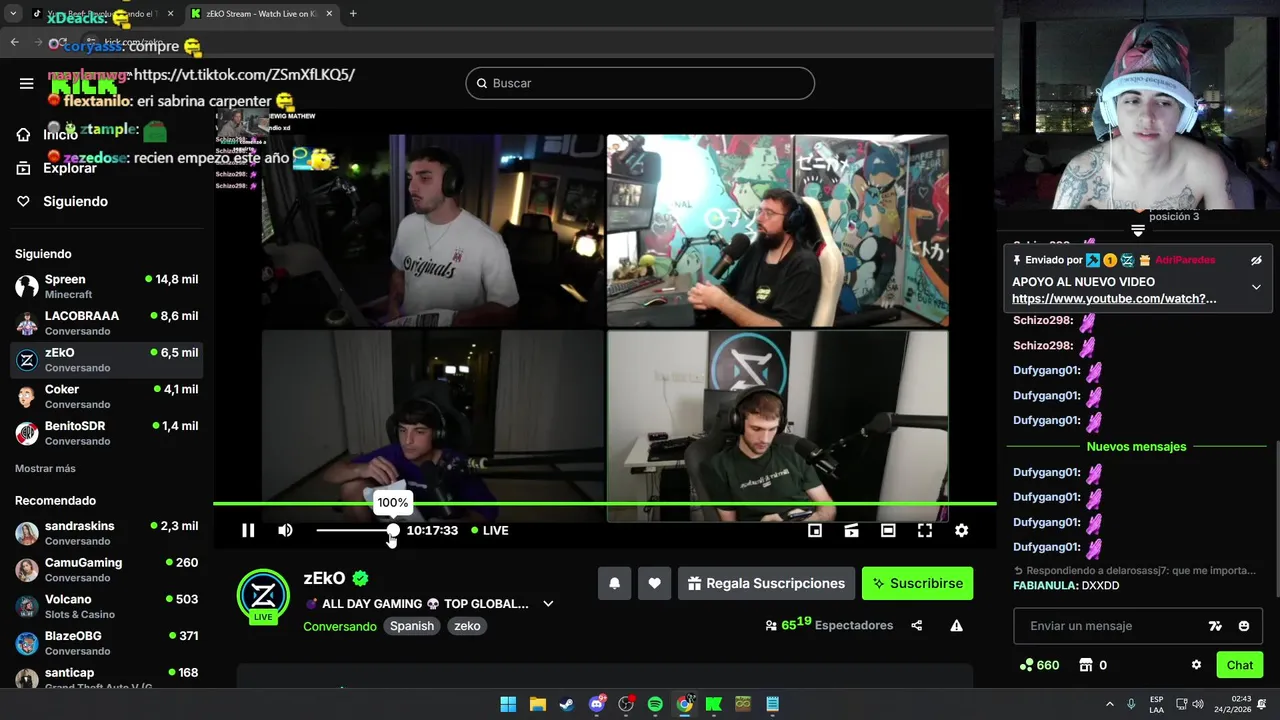Open LACOBRAAA channel in sidebar
Viewport: 1280px width, 720px height.
click(106, 323)
